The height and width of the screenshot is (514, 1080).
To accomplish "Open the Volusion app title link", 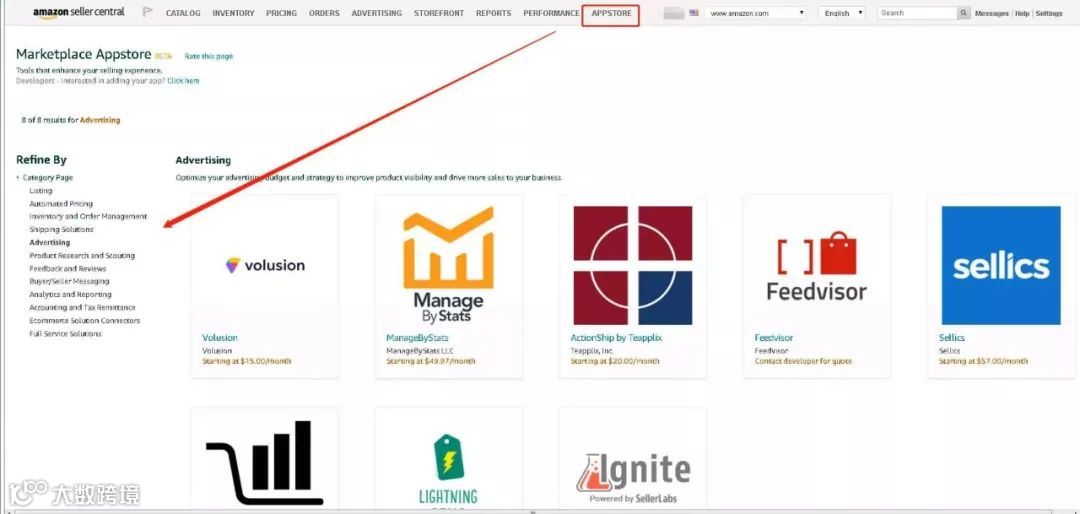I will point(220,338).
